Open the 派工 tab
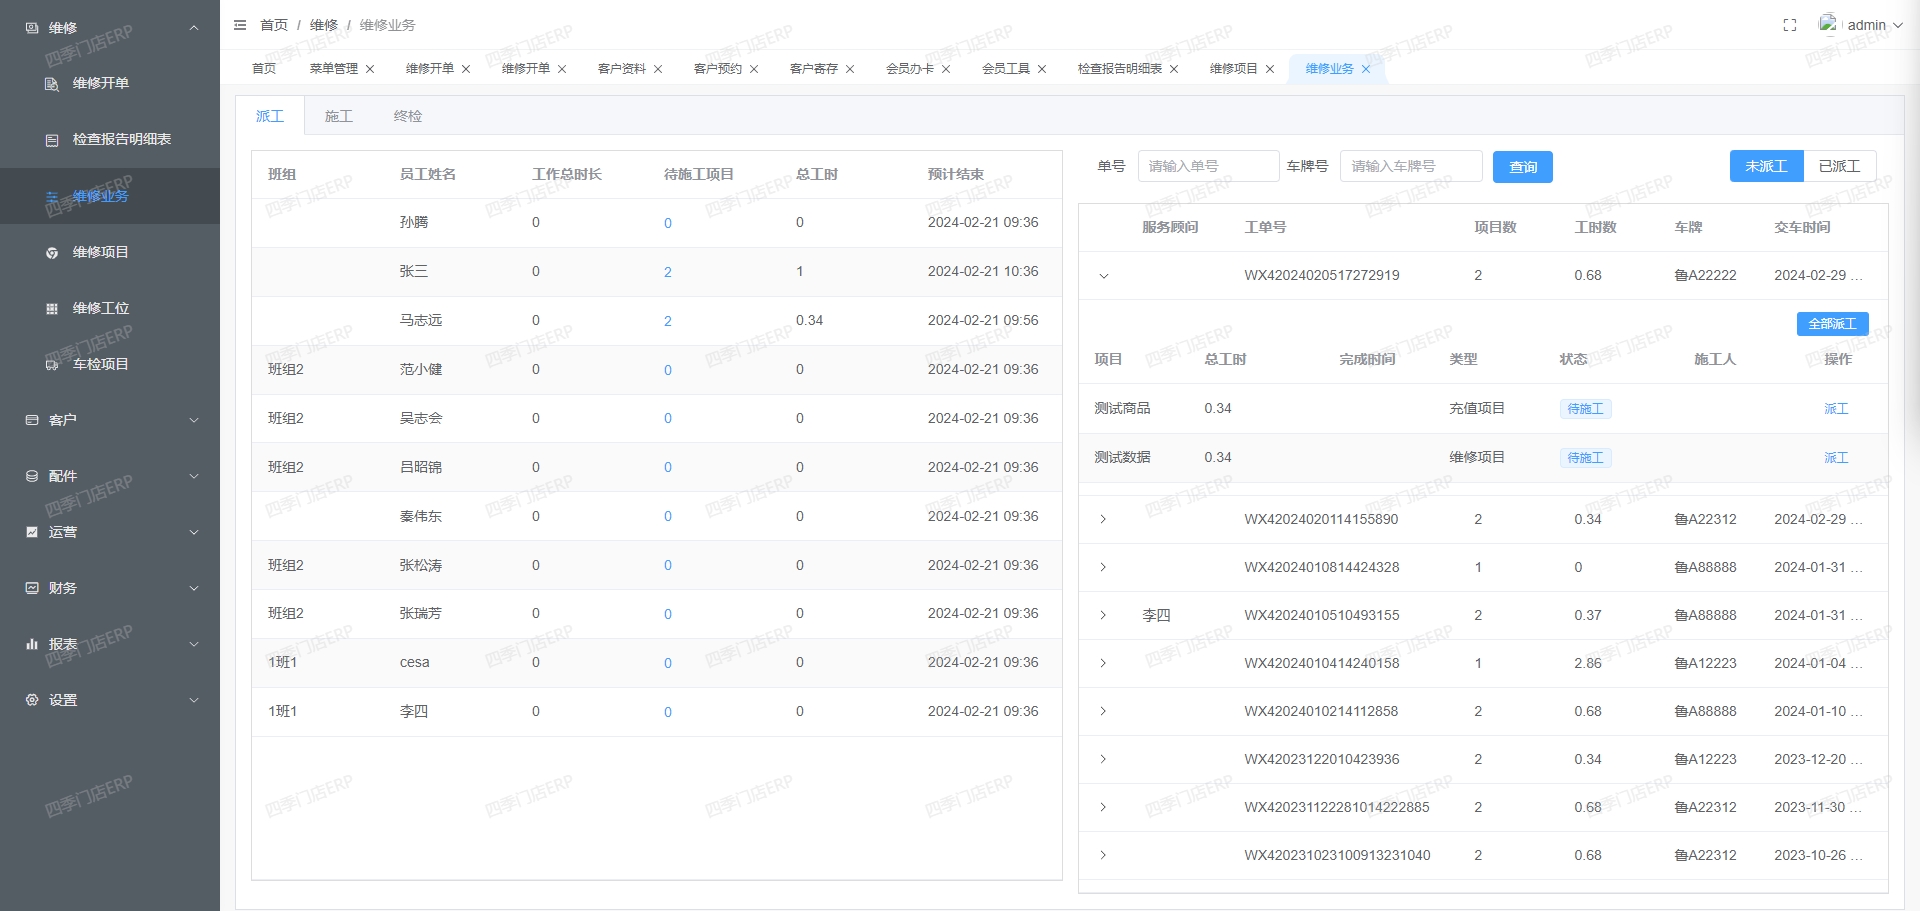The width and height of the screenshot is (1920, 911). pyautogui.click(x=270, y=116)
